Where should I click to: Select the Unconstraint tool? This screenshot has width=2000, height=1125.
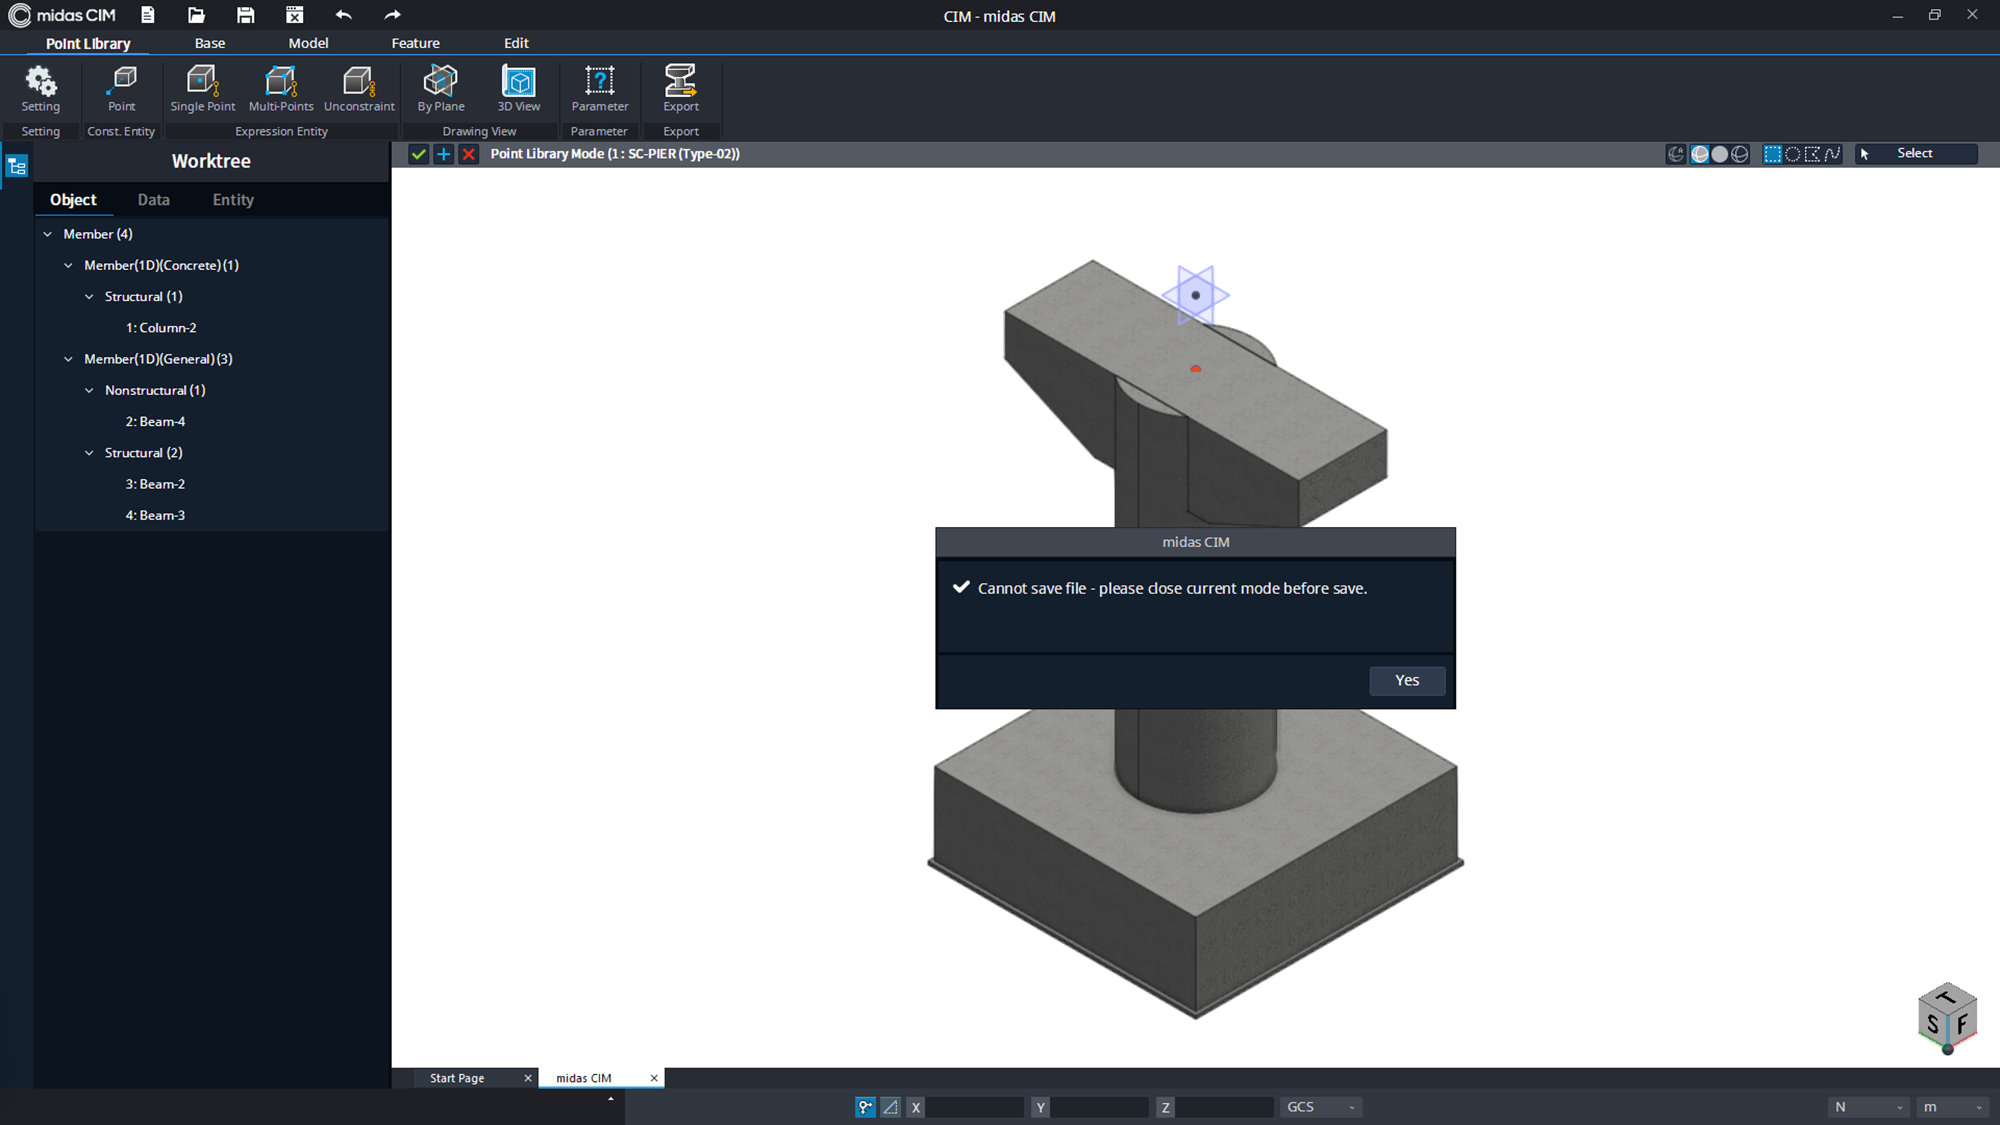click(x=359, y=88)
